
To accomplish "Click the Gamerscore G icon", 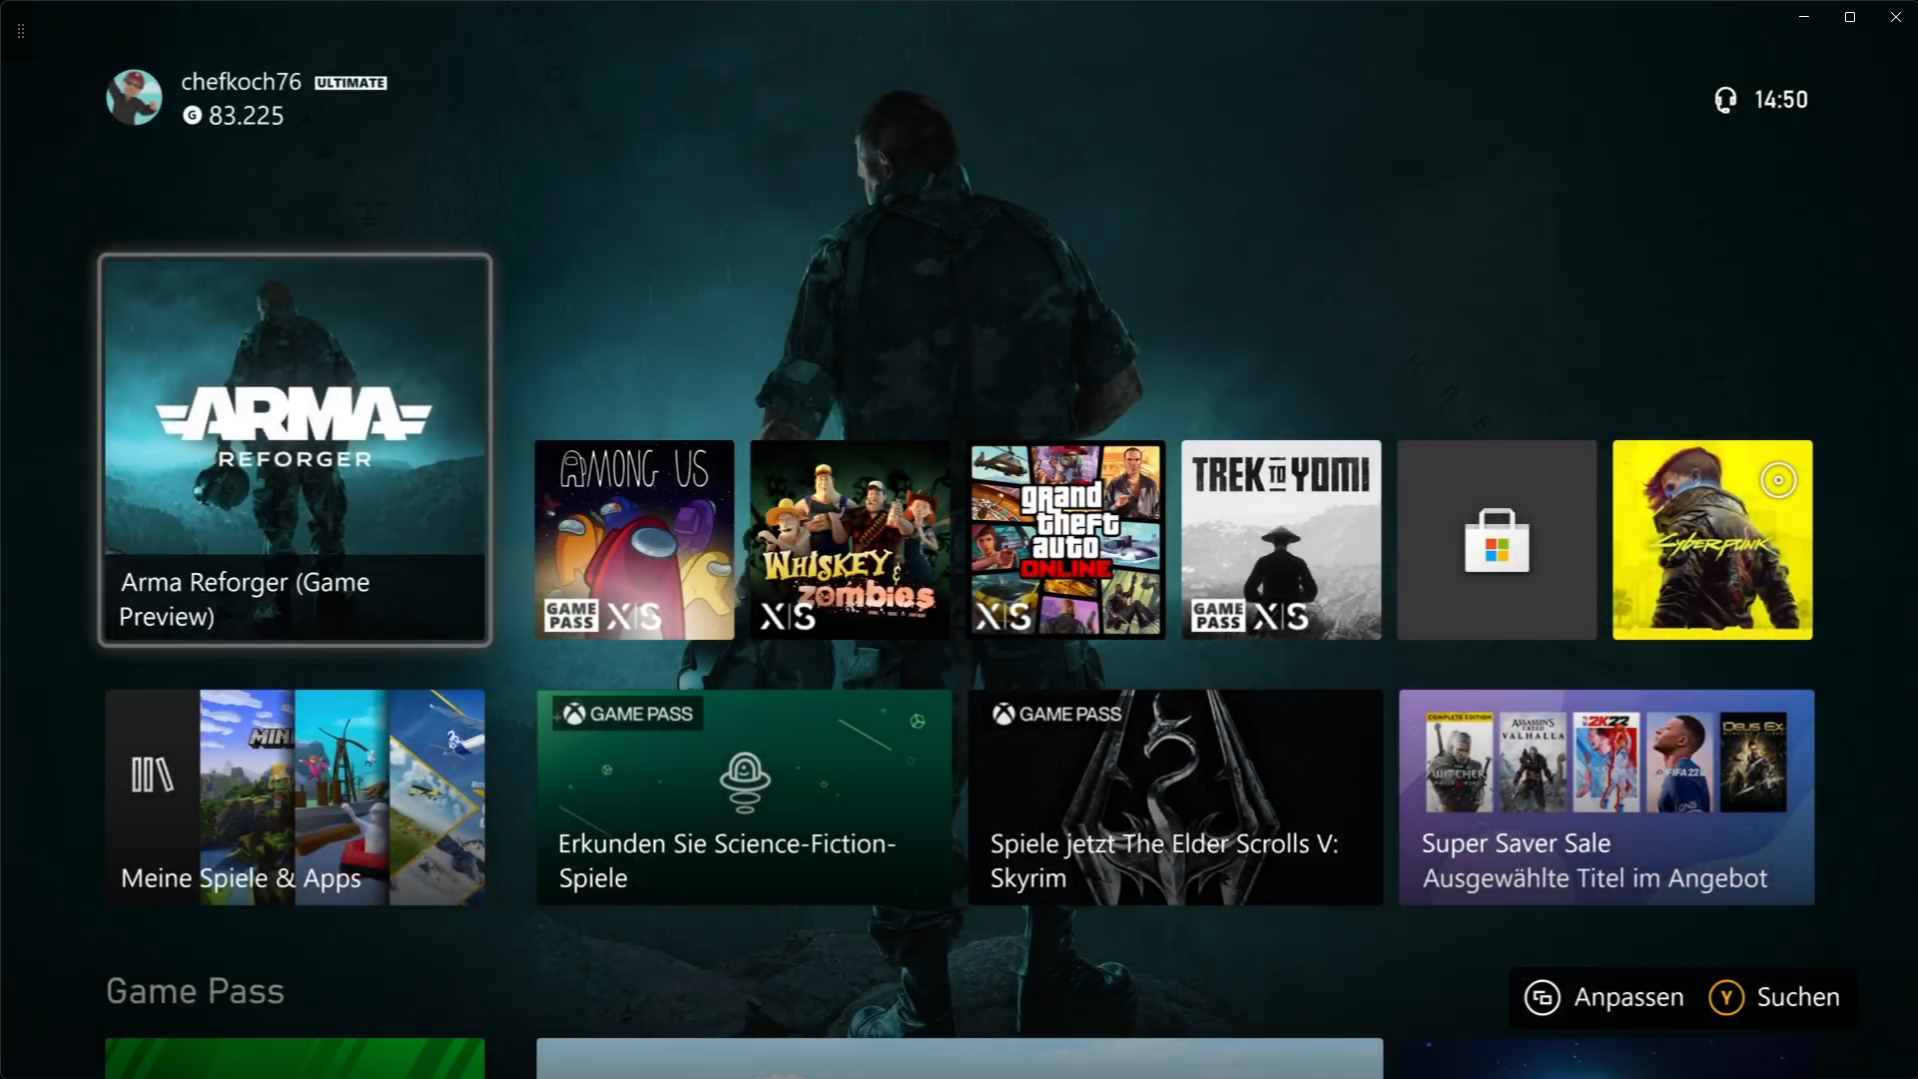I will click(x=192, y=116).
